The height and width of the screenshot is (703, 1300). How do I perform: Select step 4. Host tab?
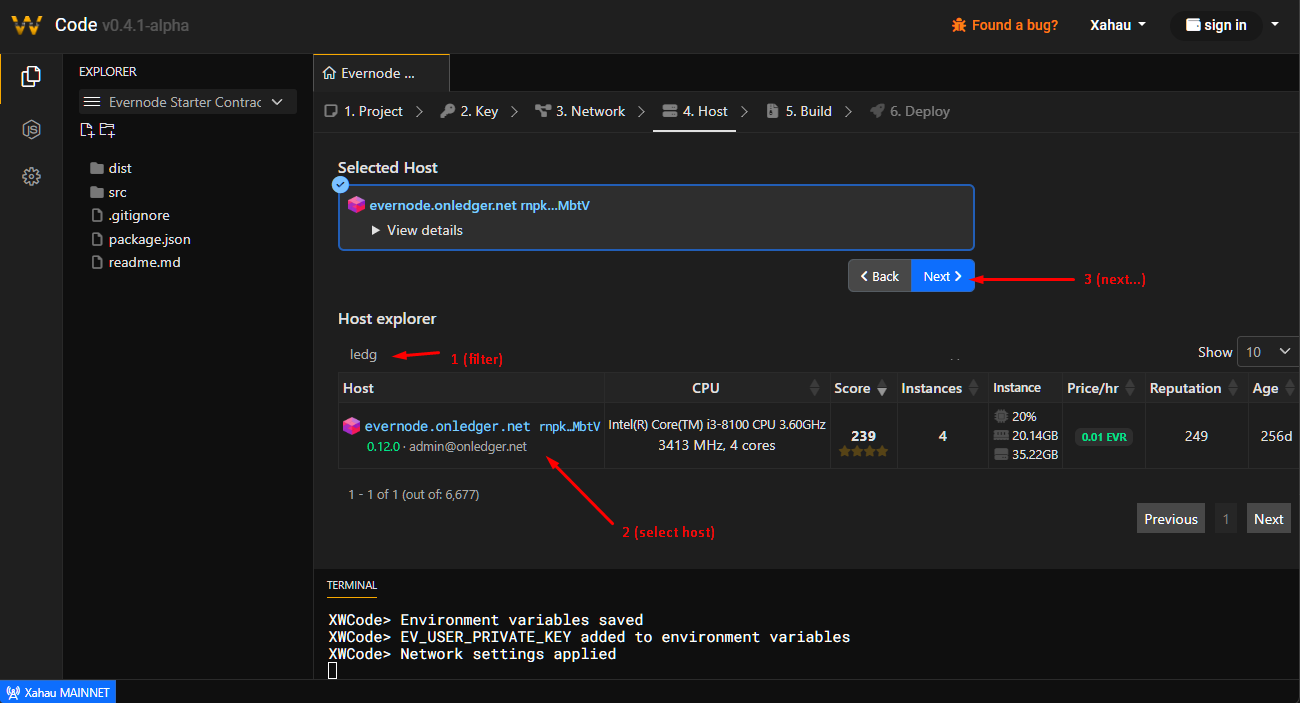click(x=695, y=111)
